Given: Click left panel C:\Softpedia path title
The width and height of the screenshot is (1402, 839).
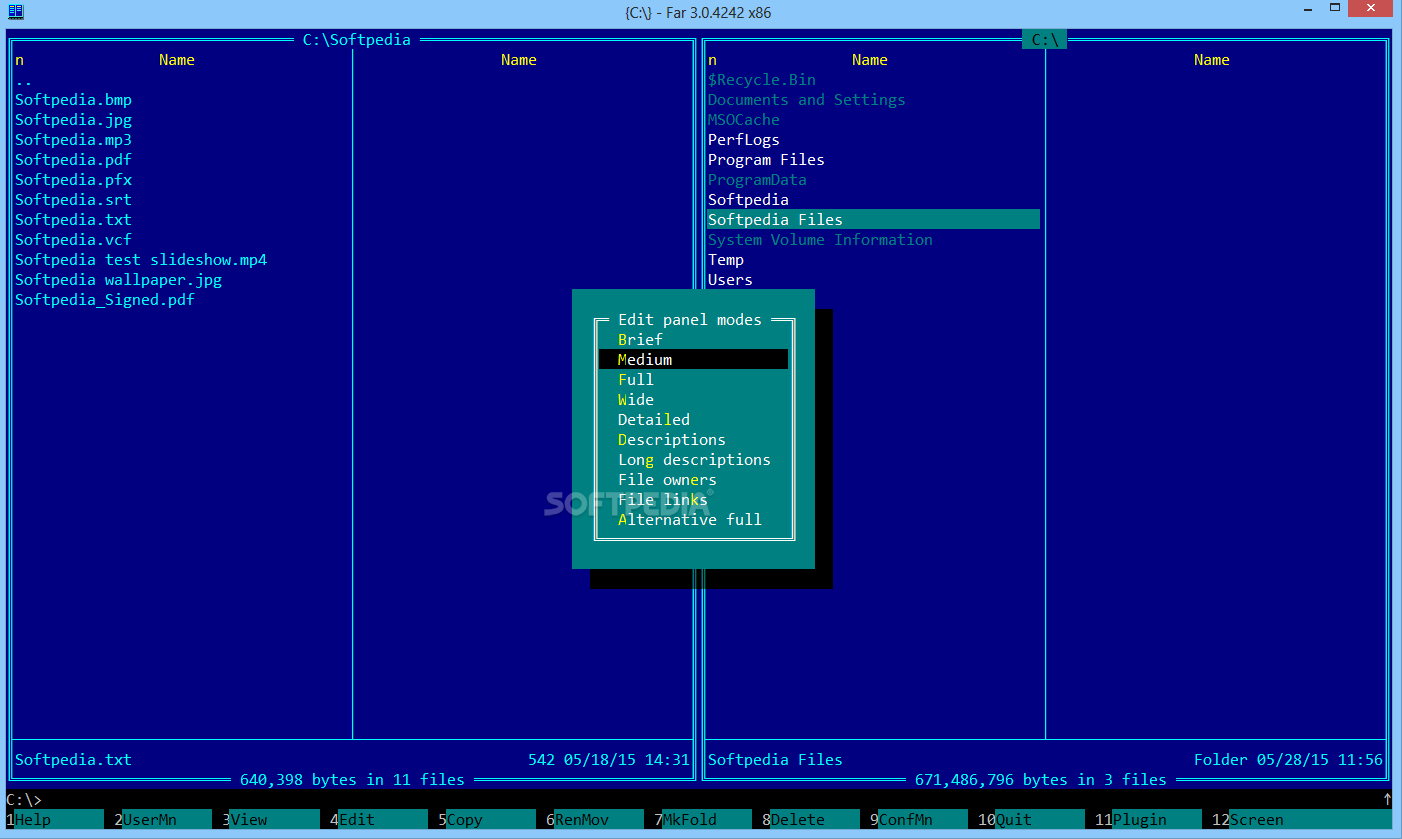Looking at the screenshot, I should [x=356, y=40].
